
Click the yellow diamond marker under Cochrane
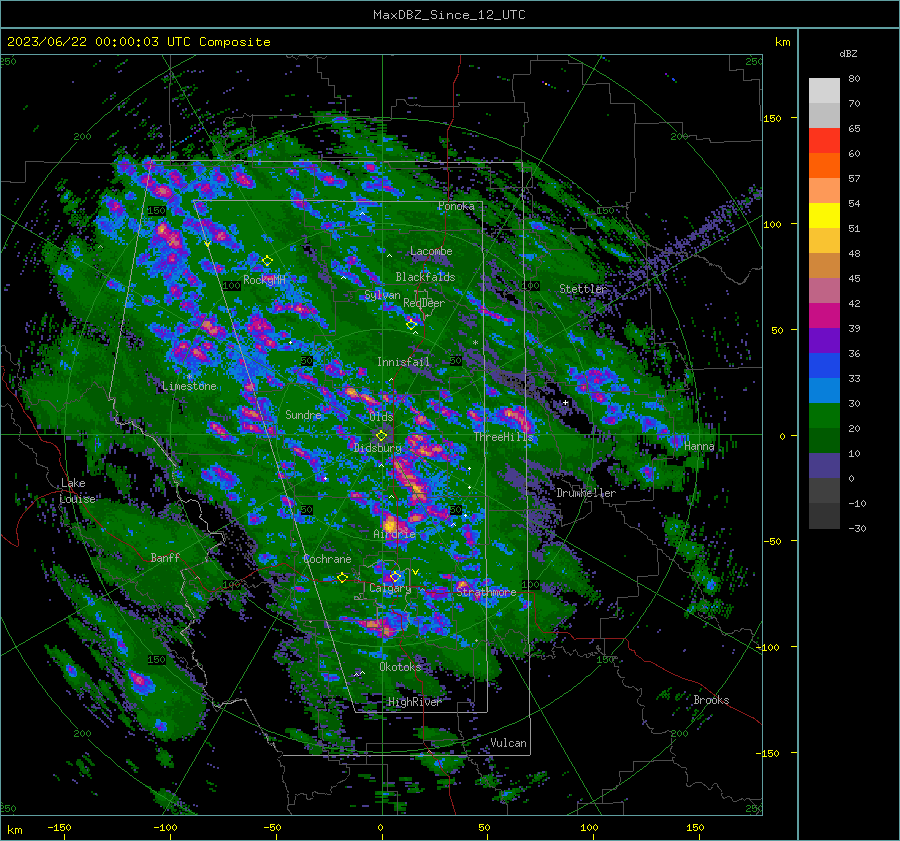click(x=342, y=577)
